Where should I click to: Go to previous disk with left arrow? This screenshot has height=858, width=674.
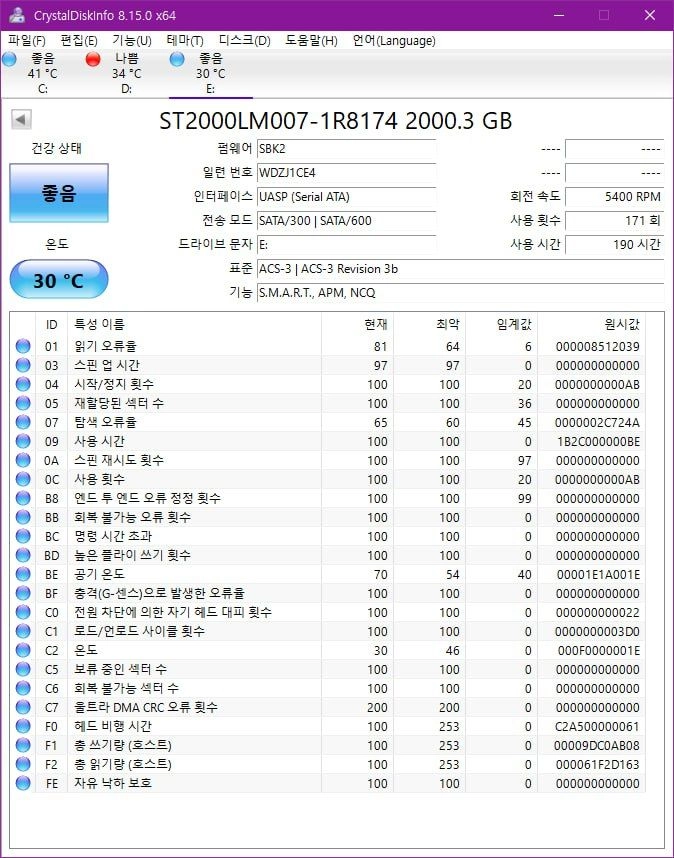pos(21,119)
